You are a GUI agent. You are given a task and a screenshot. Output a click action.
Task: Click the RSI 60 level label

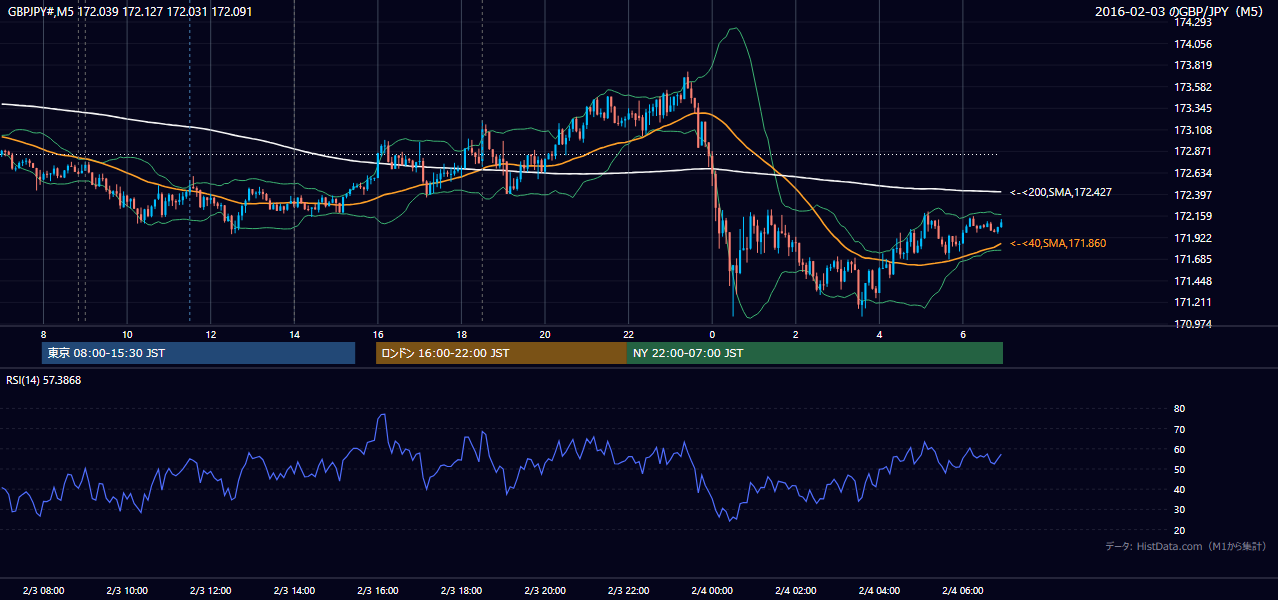coord(1180,449)
